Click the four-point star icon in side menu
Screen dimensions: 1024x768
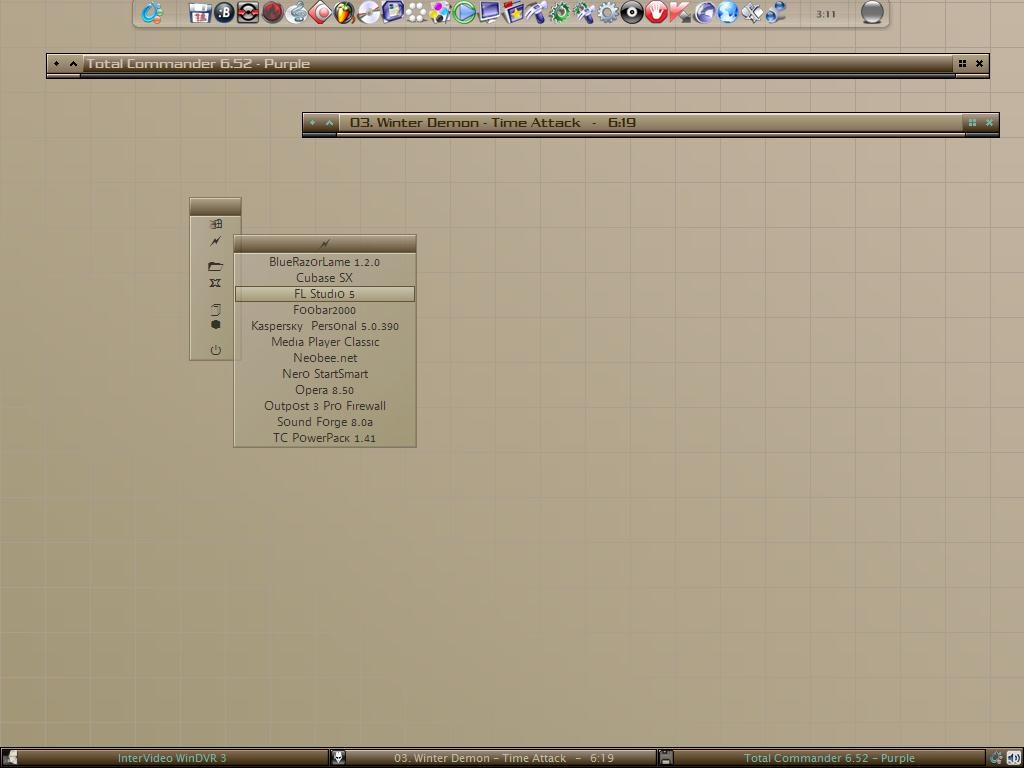(216, 283)
